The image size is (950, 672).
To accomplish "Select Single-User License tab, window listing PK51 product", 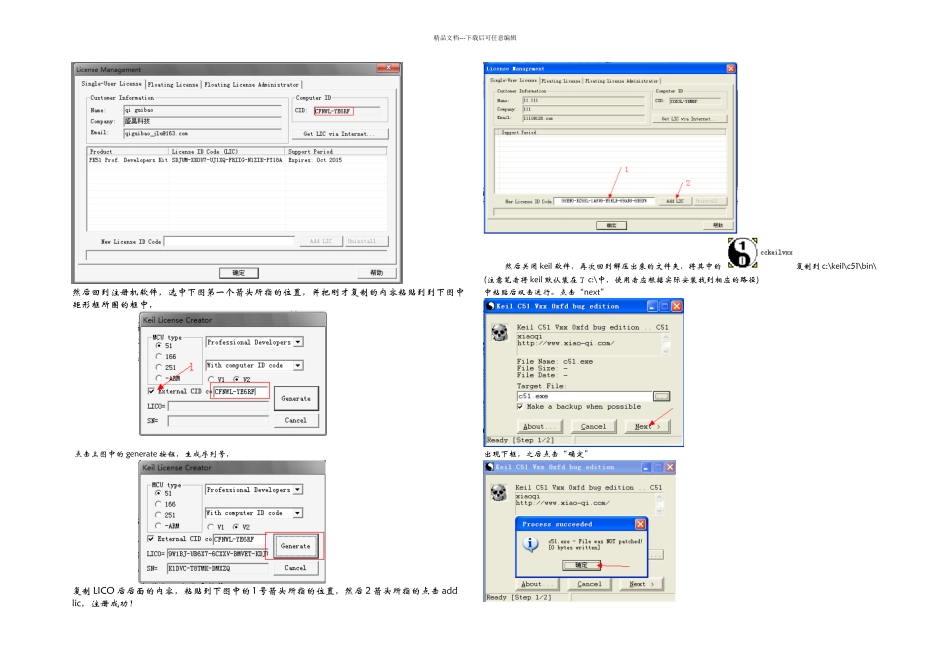I will point(111,84).
